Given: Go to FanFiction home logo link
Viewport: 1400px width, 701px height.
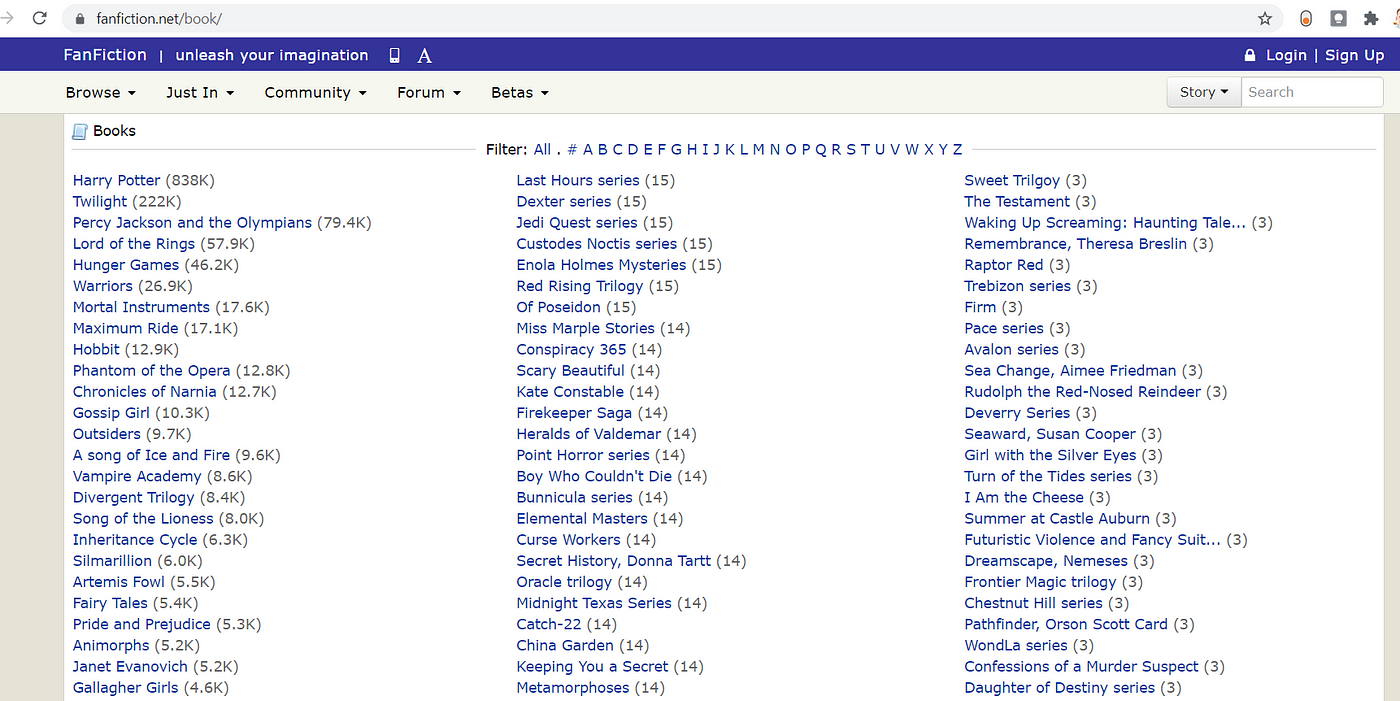Looking at the screenshot, I should [105, 55].
